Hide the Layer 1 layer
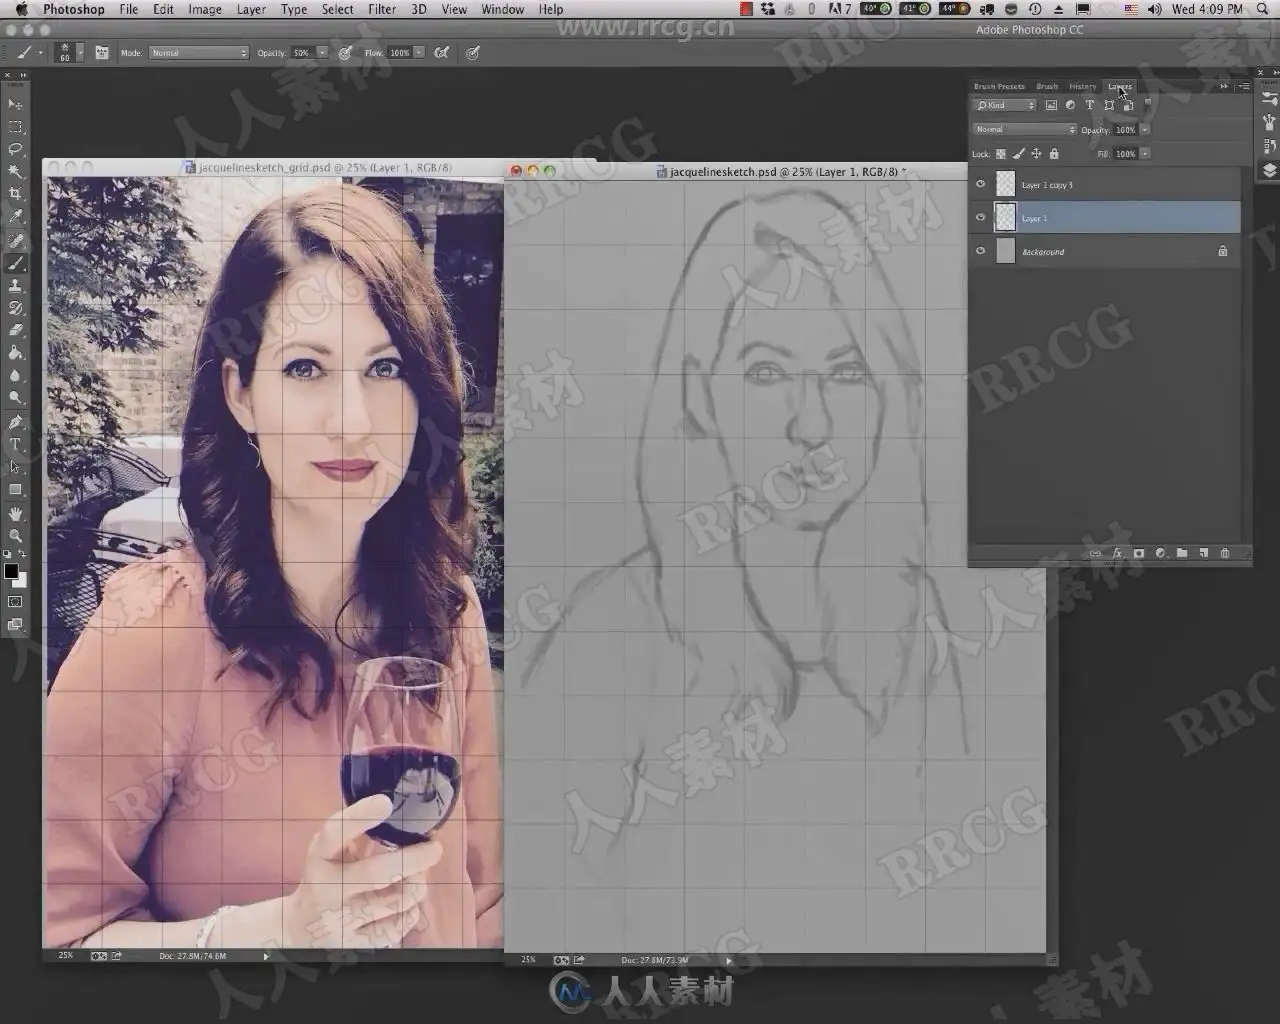 (x=980, y=217)
